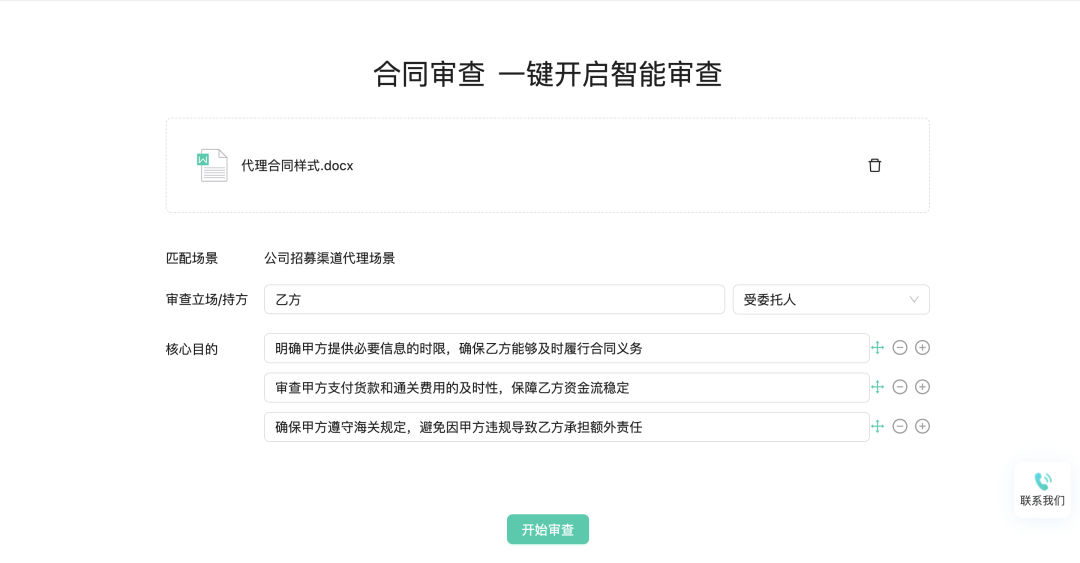Delete the uploaded 代理合同样式.docx file

tap(875, 165)
